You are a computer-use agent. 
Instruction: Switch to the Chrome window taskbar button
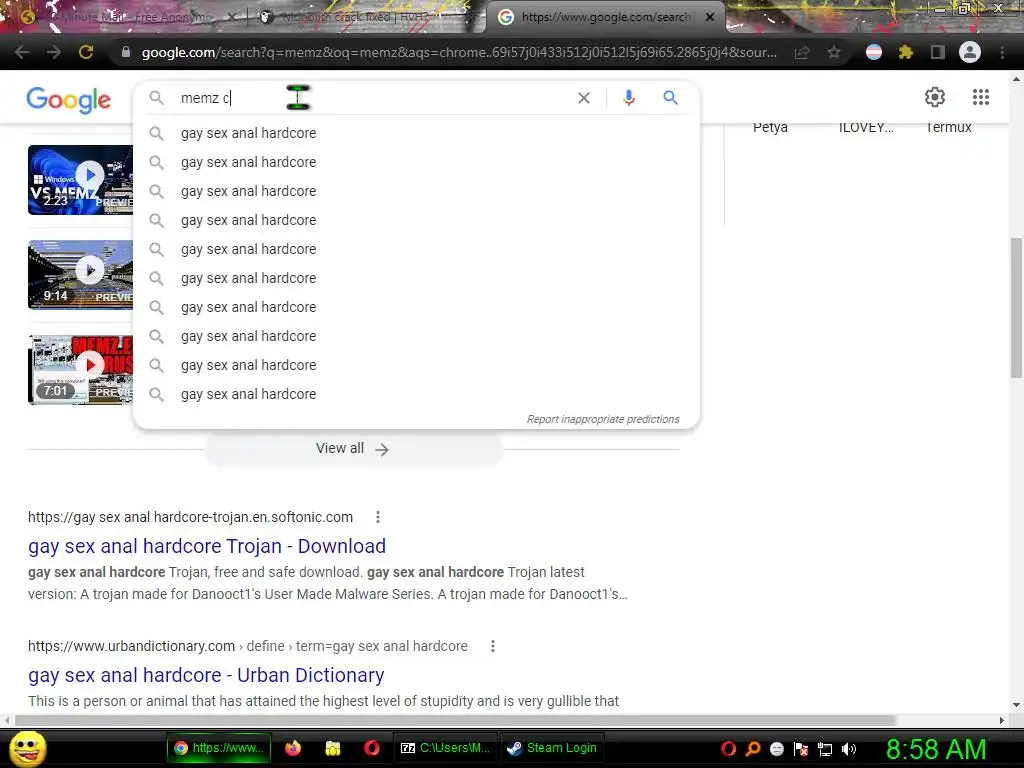point(219,748)
